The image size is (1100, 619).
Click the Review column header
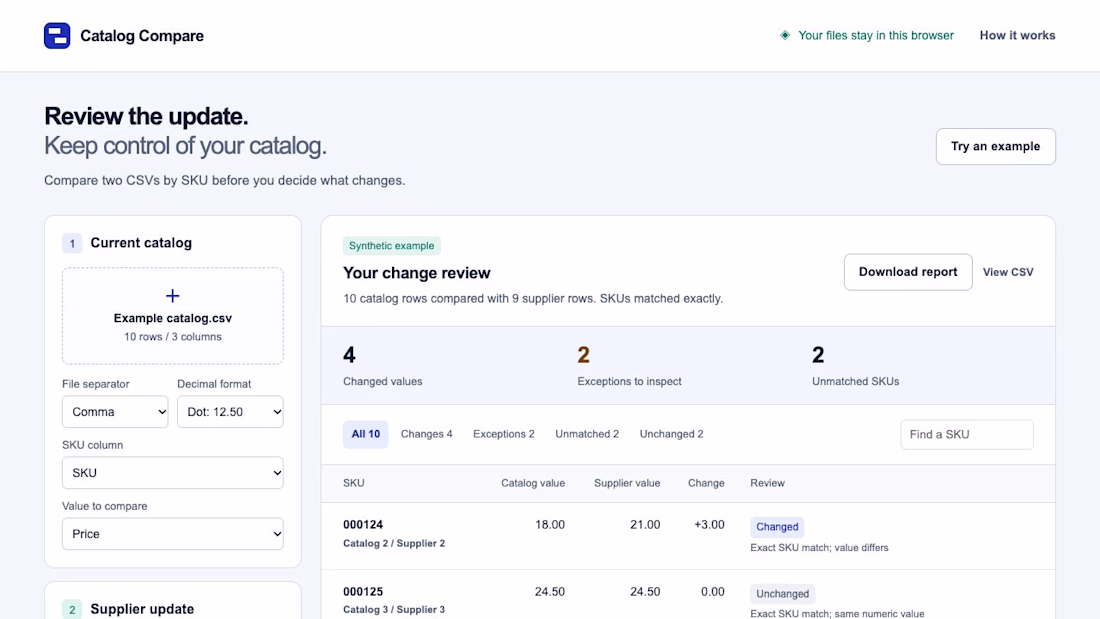(767, 484)
